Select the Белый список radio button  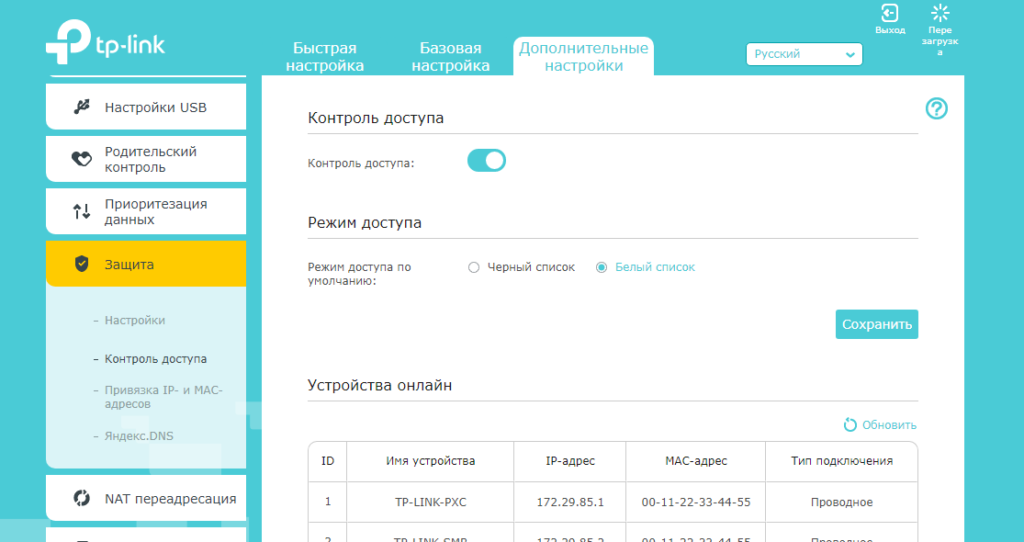pos(602,267)
